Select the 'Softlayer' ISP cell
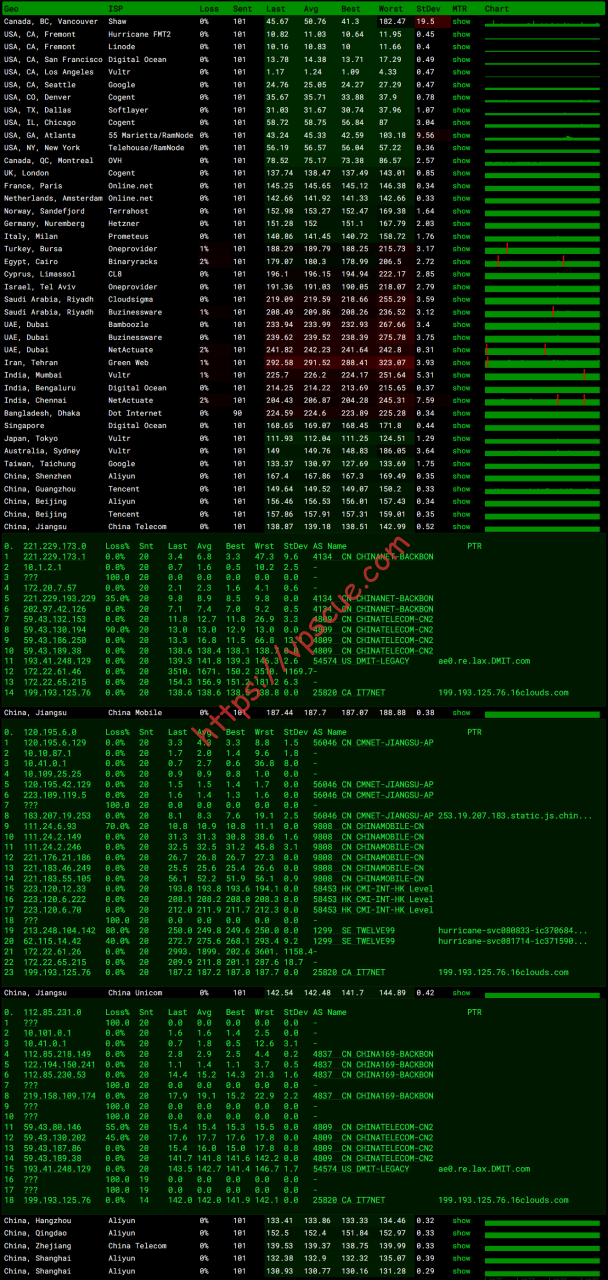608x1280 pixels. click(x=128, y=110)
